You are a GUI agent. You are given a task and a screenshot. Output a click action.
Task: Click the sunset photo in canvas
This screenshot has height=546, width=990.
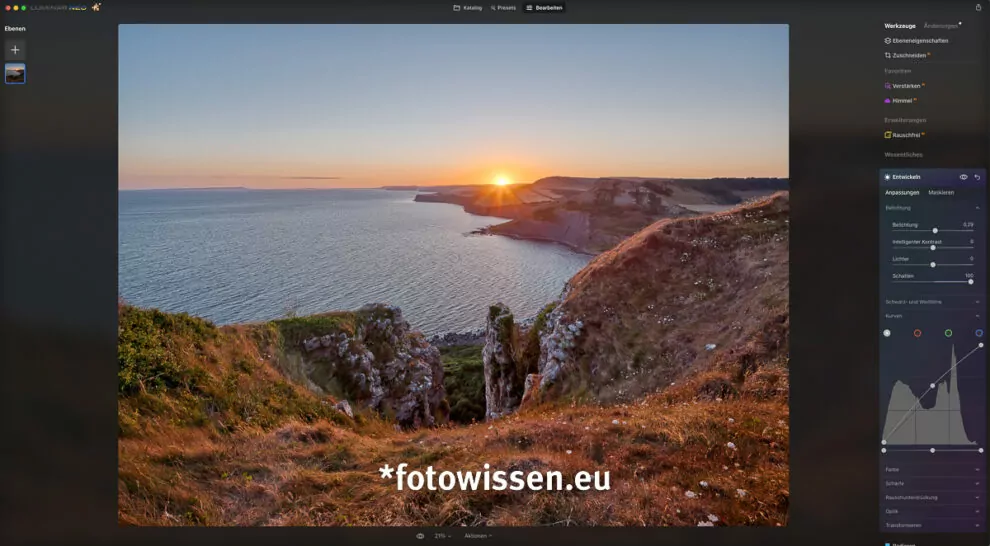click(453, 275)
